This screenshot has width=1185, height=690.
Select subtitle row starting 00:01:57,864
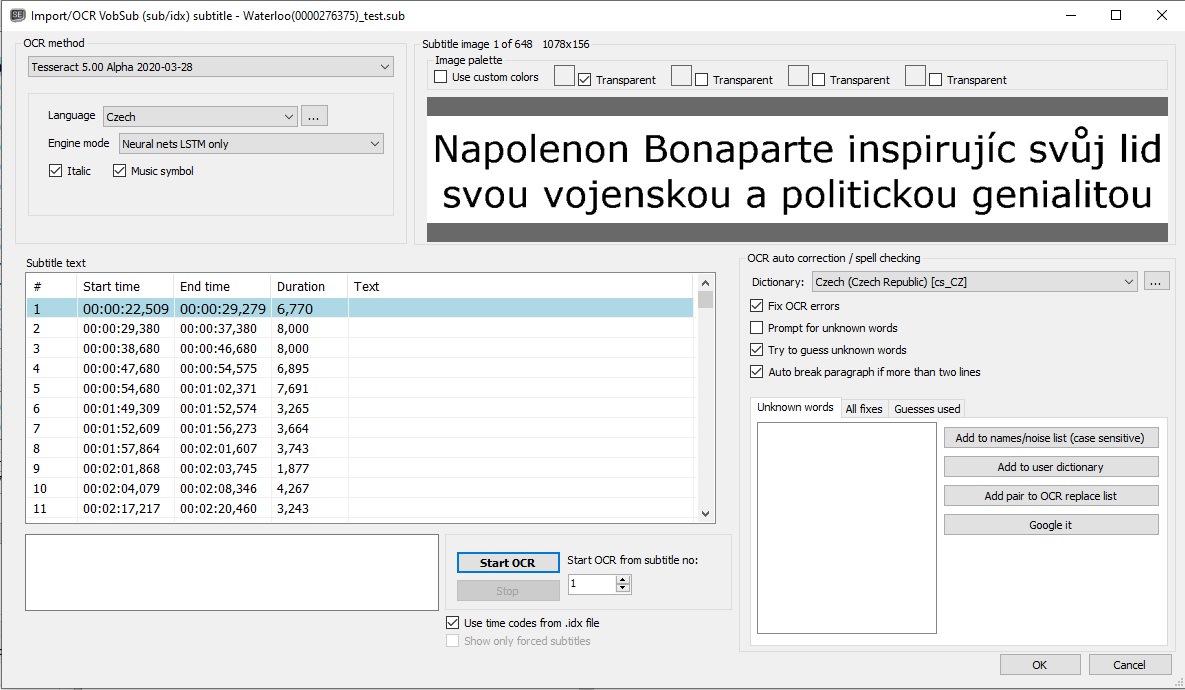[360, 448]
